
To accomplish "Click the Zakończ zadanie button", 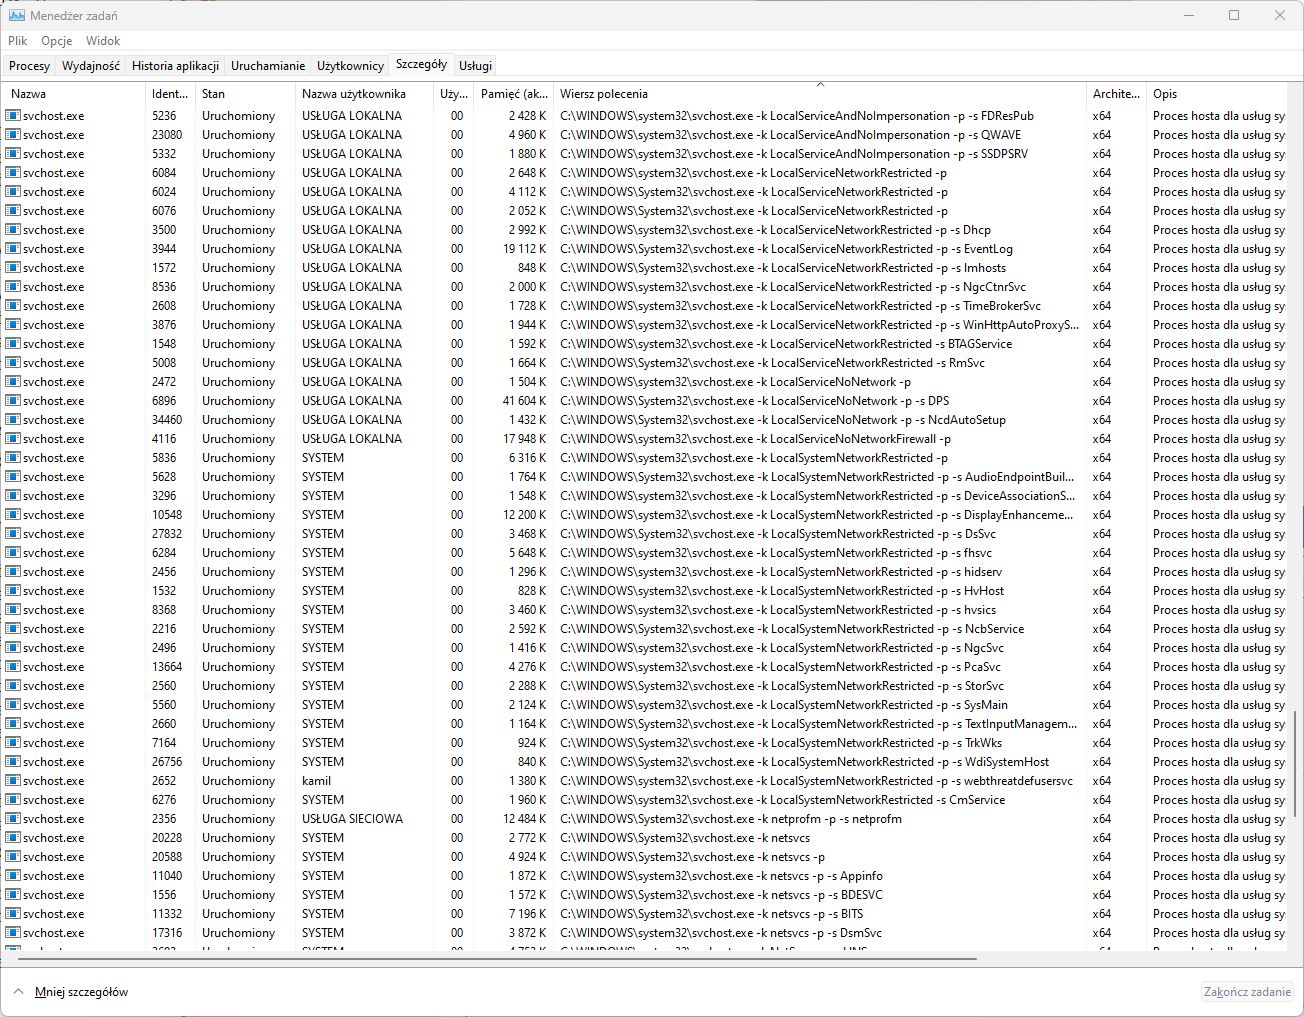I will point(1247,992).
